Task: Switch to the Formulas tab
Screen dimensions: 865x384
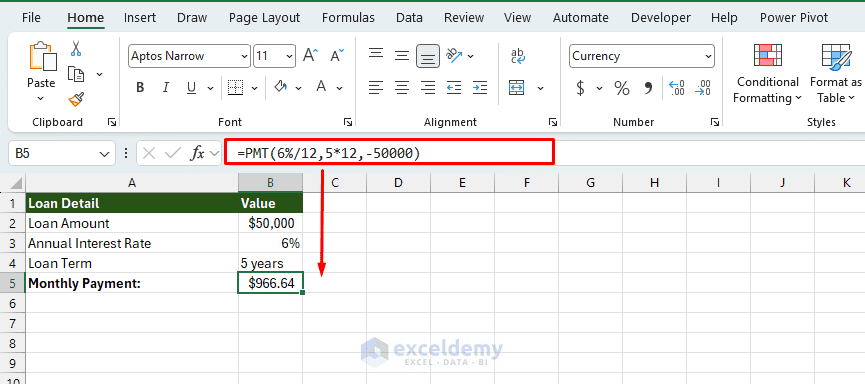Action: [348, 18]
